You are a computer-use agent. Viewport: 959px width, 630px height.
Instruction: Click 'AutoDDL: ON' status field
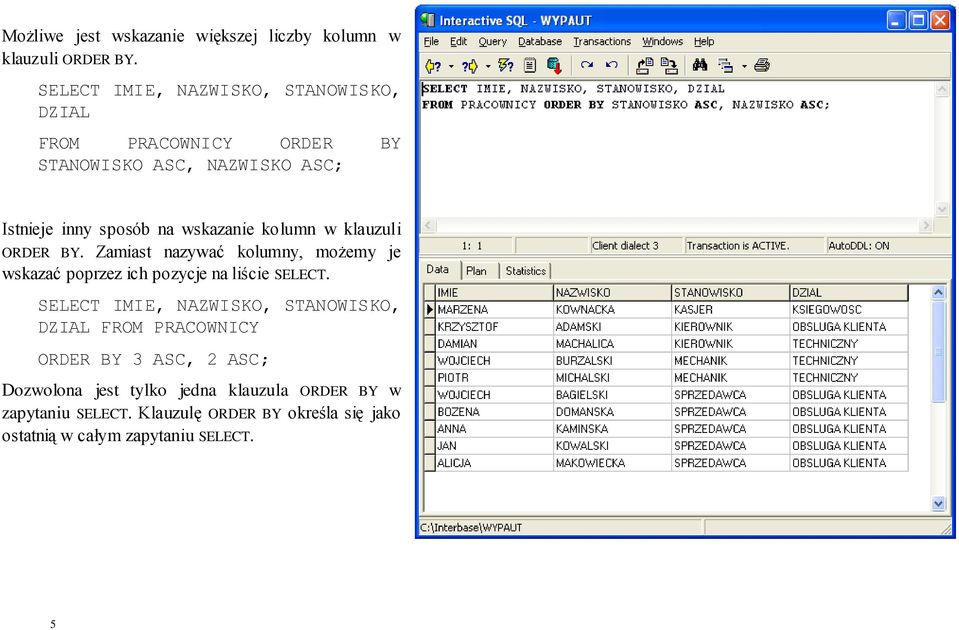coord(887,246)
